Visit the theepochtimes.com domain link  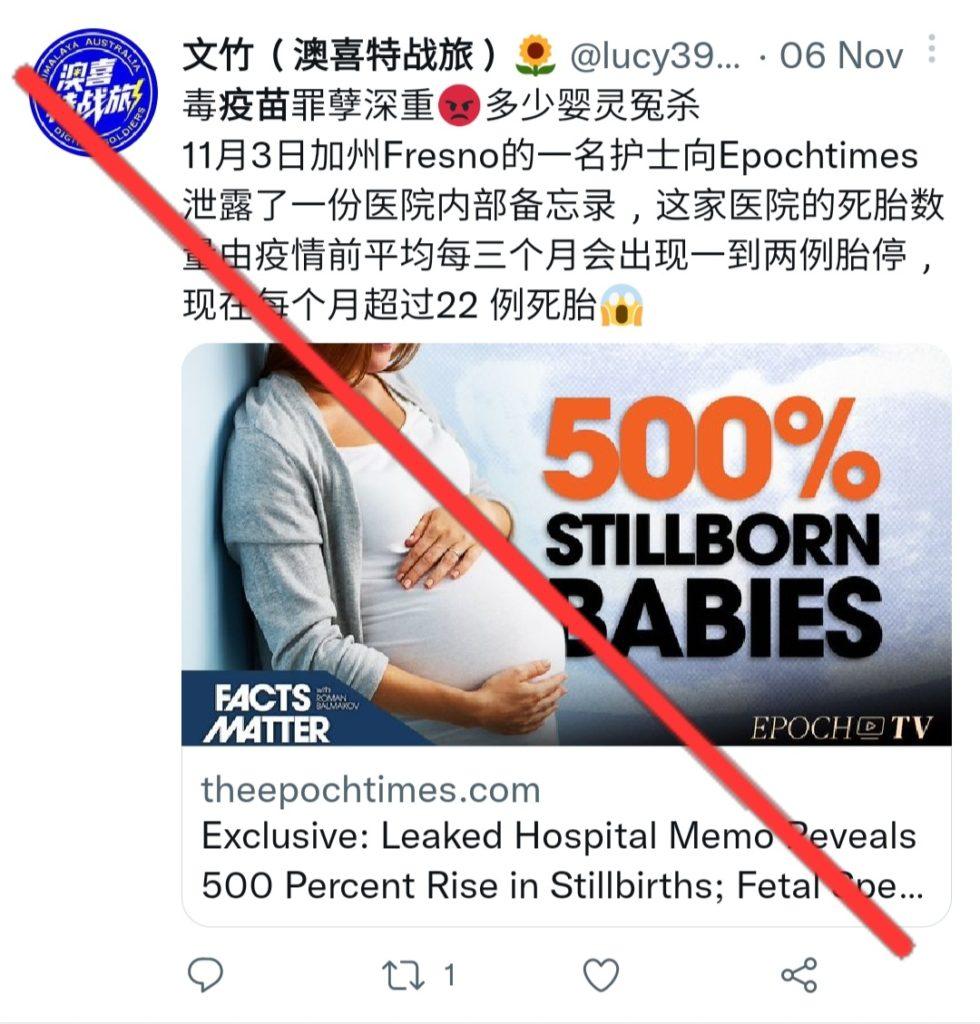pos(371,790)
